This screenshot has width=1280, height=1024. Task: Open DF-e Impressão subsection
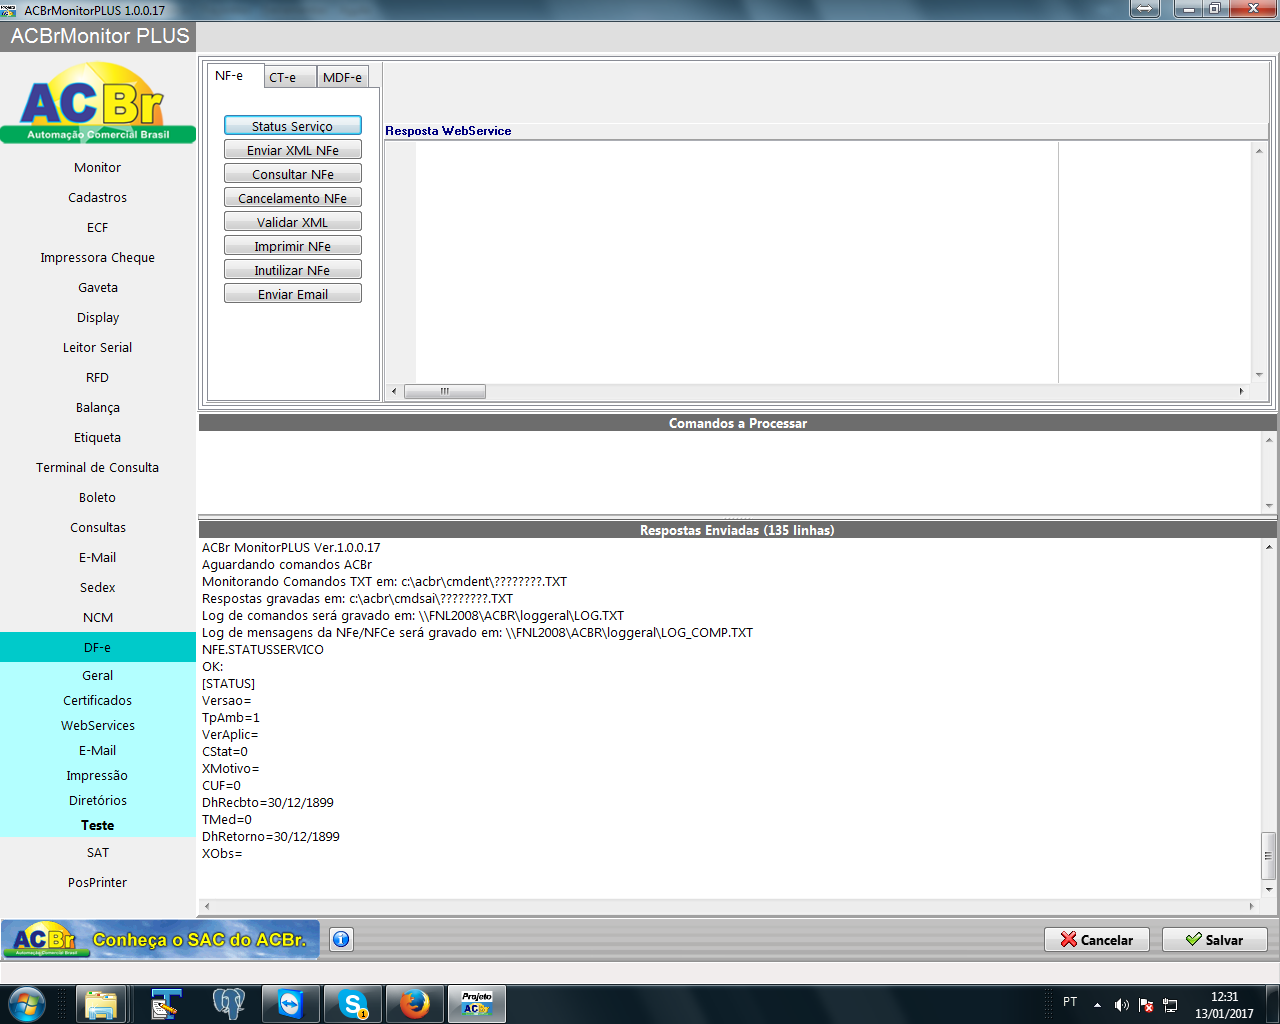pyautogui.click(x=98, y=775)
